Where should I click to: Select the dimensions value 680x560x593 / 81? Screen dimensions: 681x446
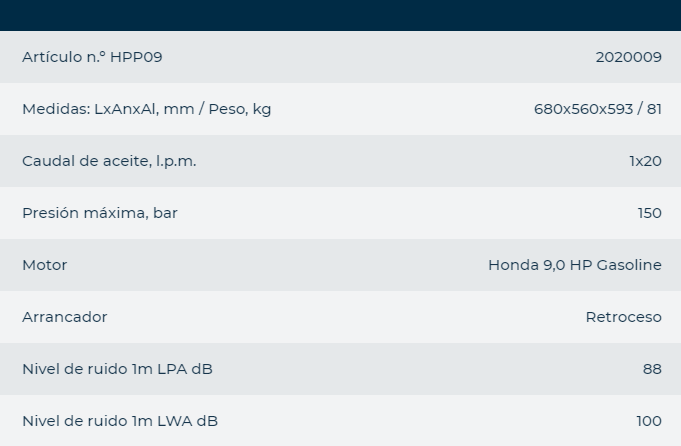pos(597,109)
